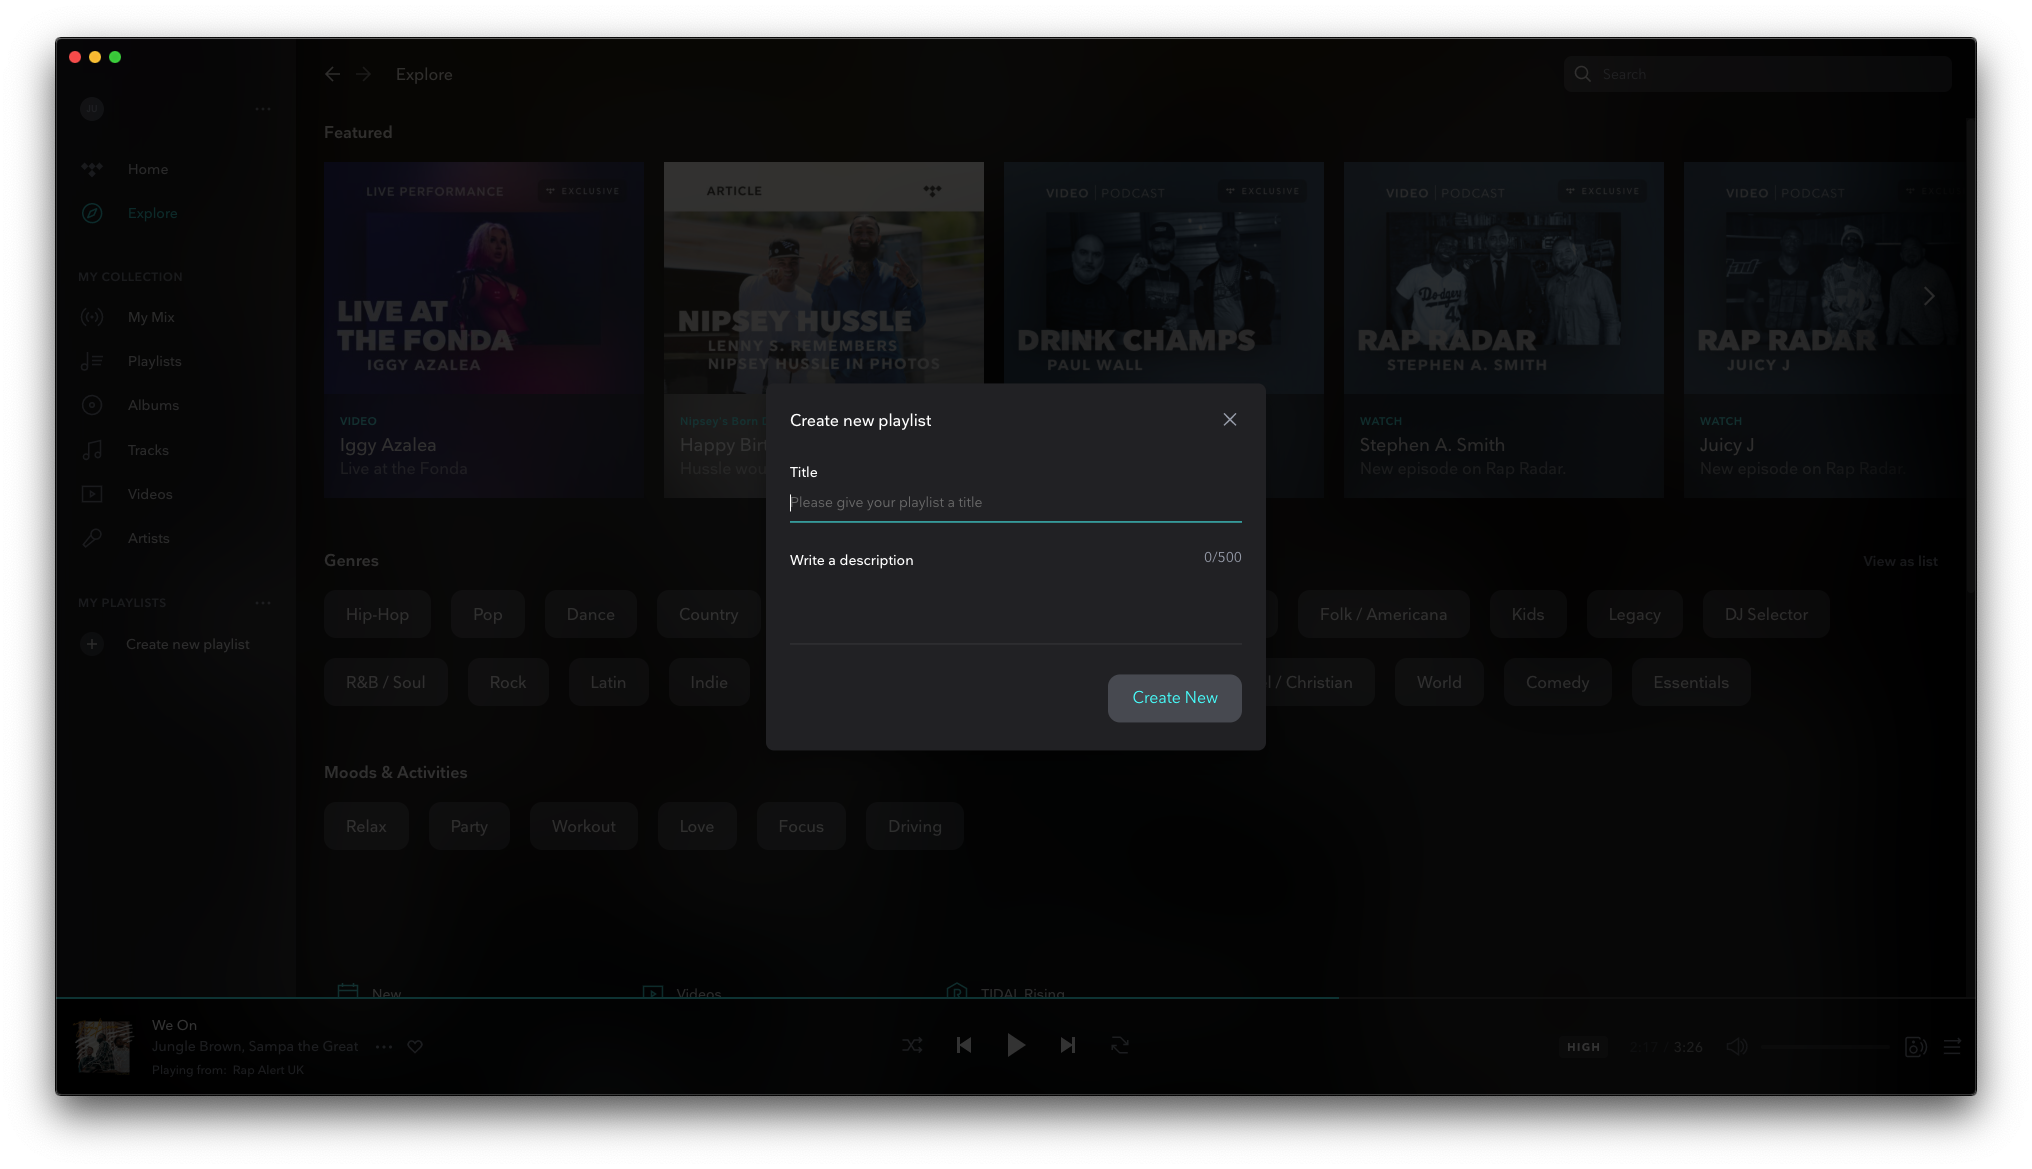Viewport: 2032px width, 1169px height.
Task: Select the DJ Selector genre
Action: (1766, 615)
